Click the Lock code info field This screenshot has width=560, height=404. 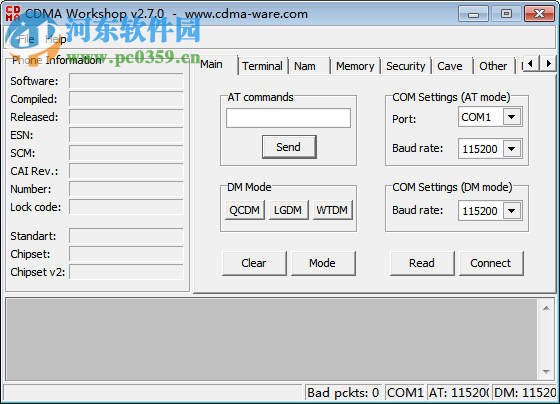[x=126, y=207]
